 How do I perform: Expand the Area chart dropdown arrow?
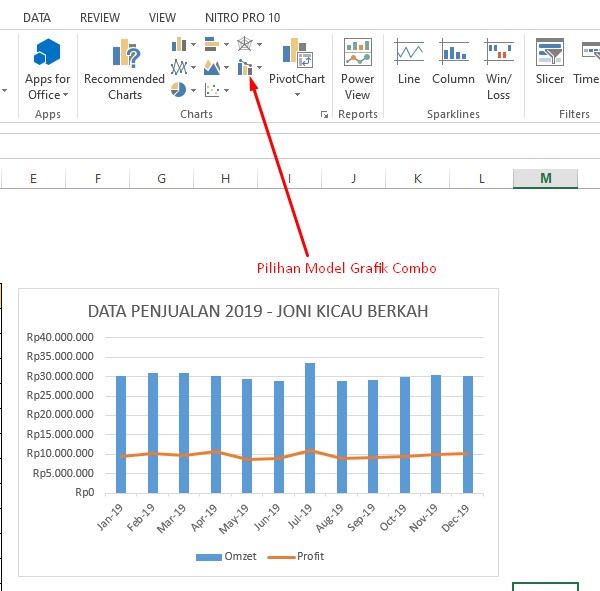(x=226, y=68)
